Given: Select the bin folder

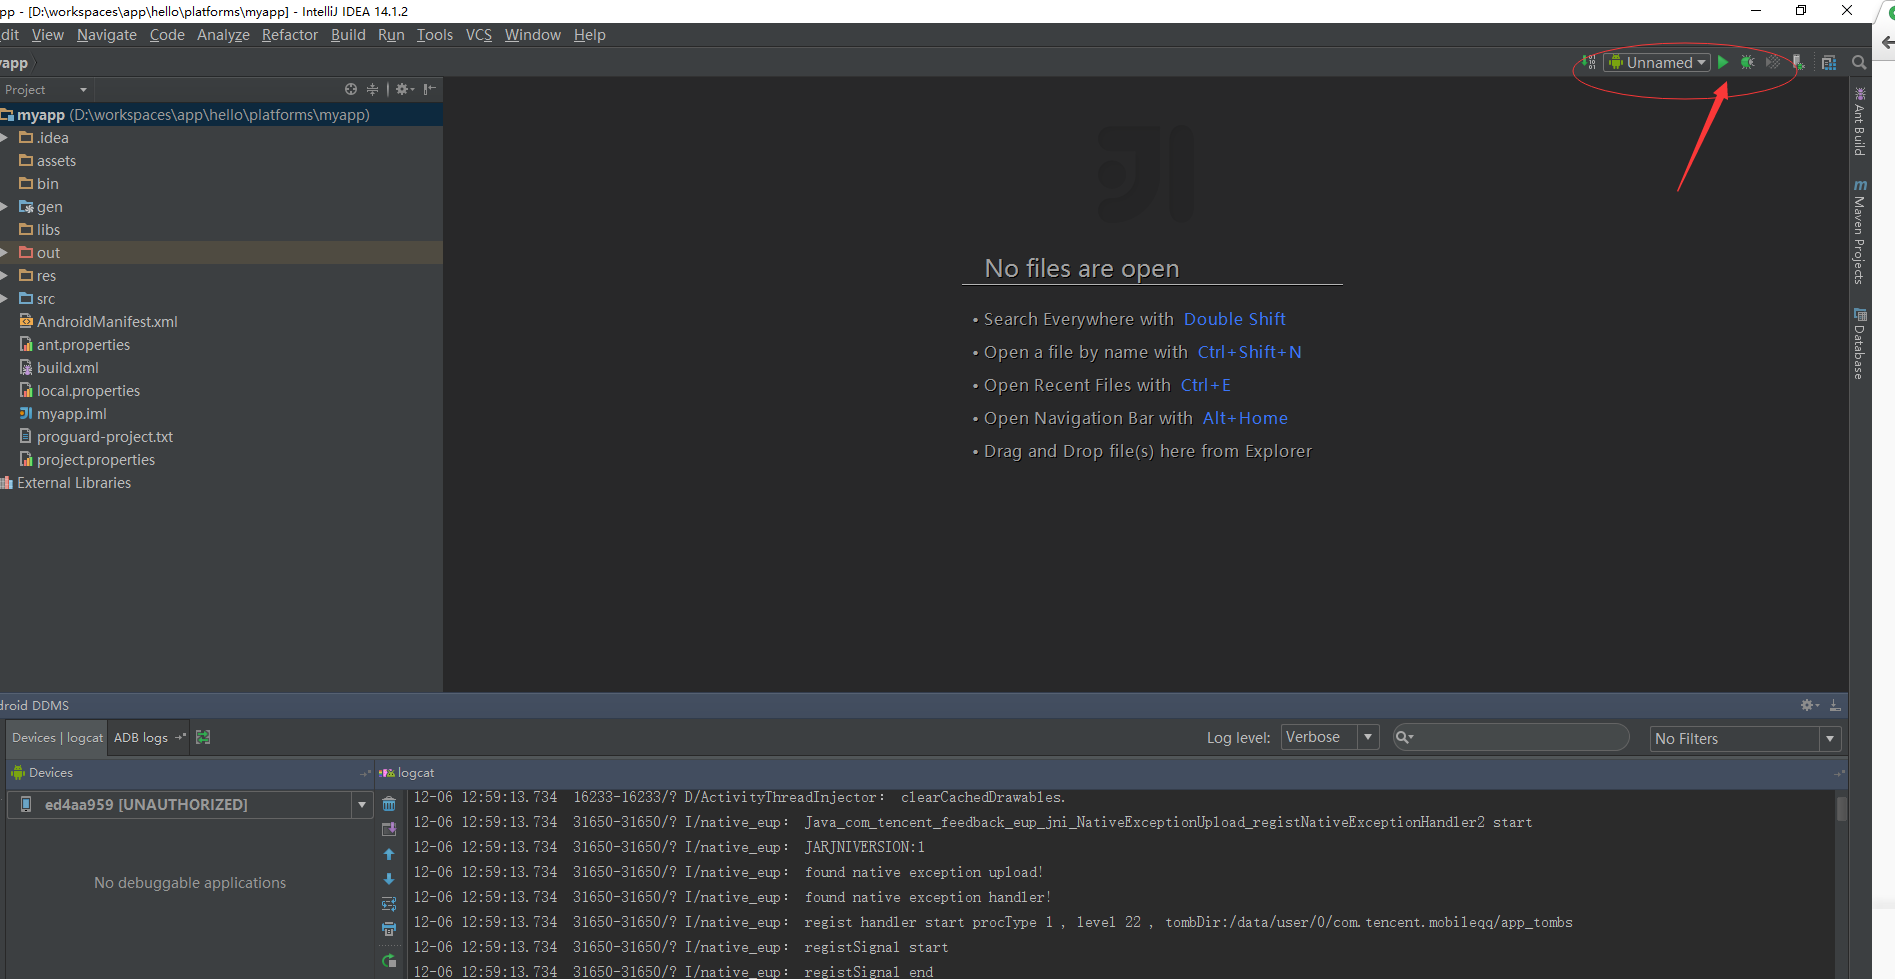Looking at the screenshot, I should (x=47, y=184).
